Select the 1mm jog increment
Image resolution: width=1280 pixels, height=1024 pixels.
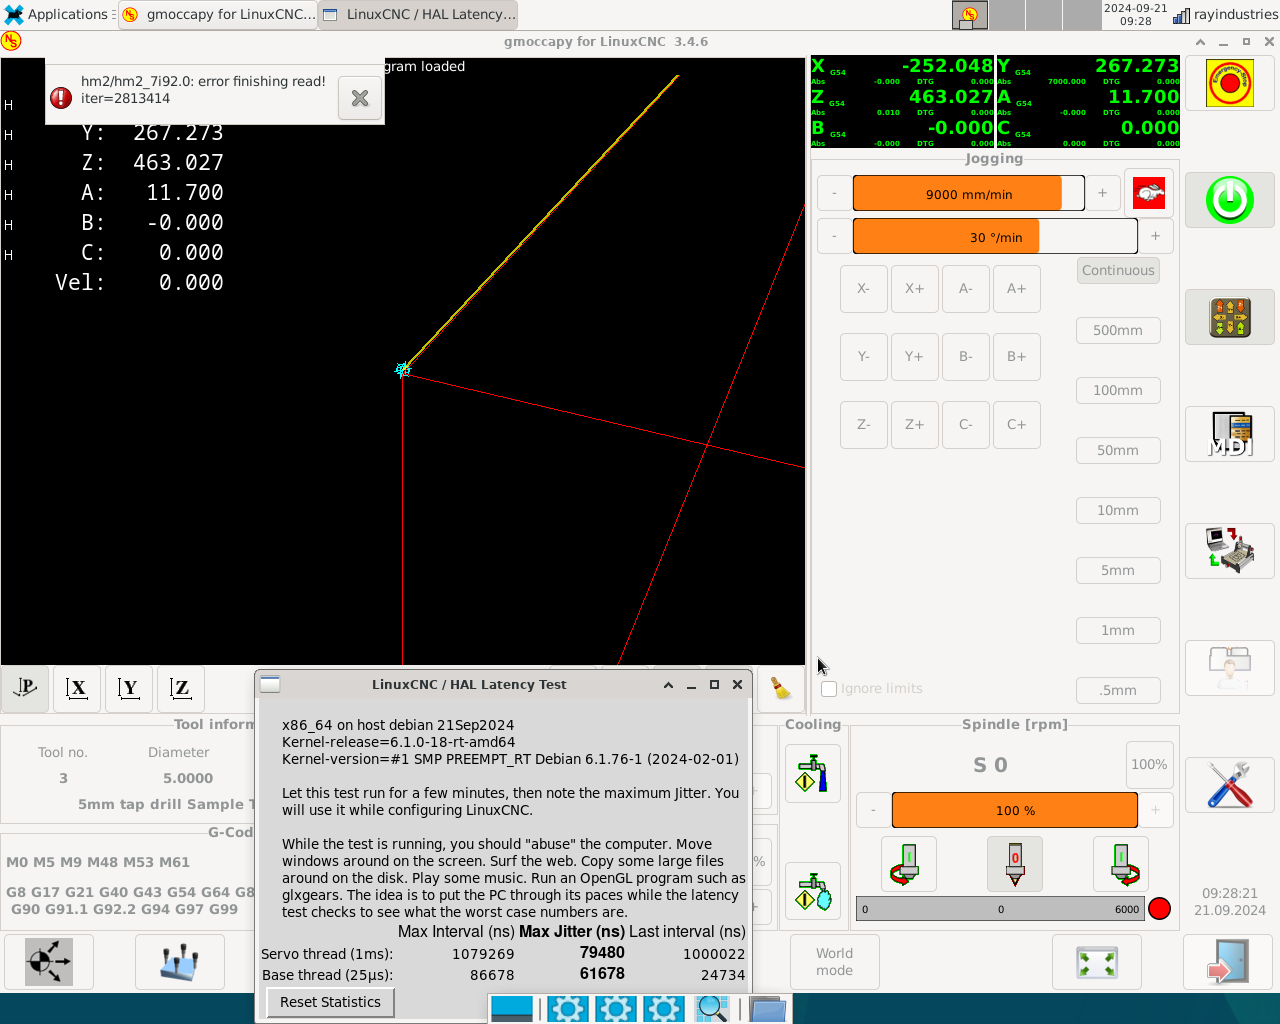point(1118,630)
